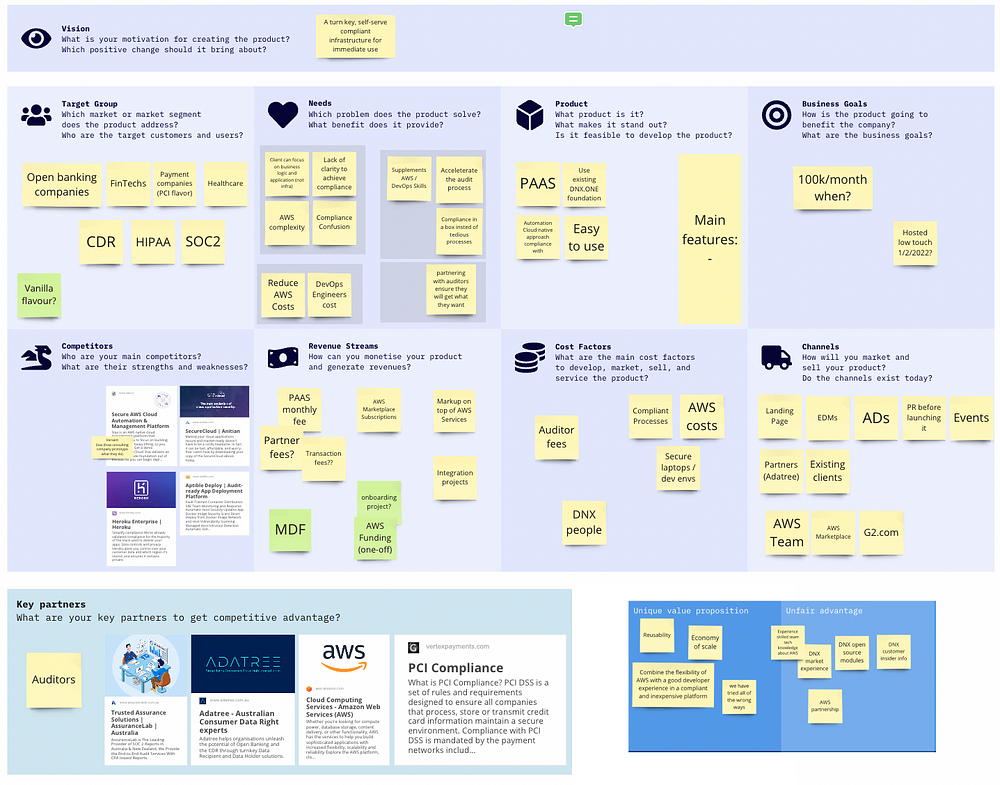Open the Adatree partner link card

[x=243, y=699]
